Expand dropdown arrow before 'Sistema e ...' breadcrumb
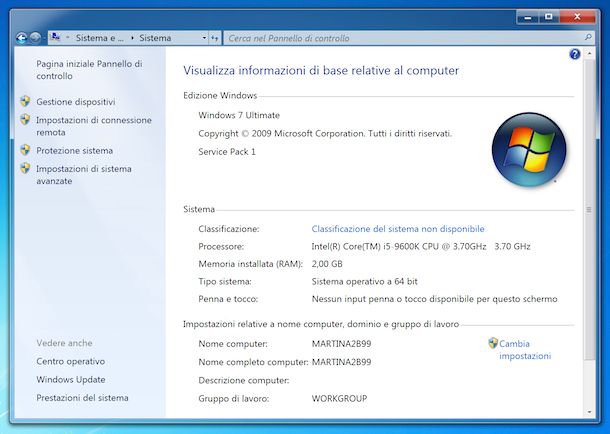Screen dimensions: 610x434 68,38
